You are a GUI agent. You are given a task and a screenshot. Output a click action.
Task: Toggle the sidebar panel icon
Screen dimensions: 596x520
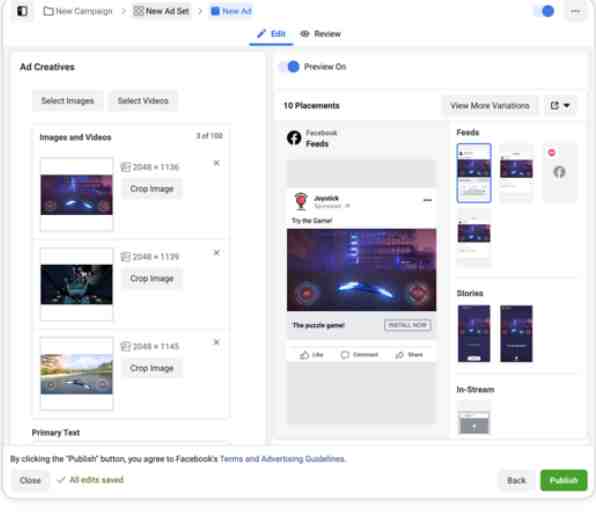coord(22,11)
